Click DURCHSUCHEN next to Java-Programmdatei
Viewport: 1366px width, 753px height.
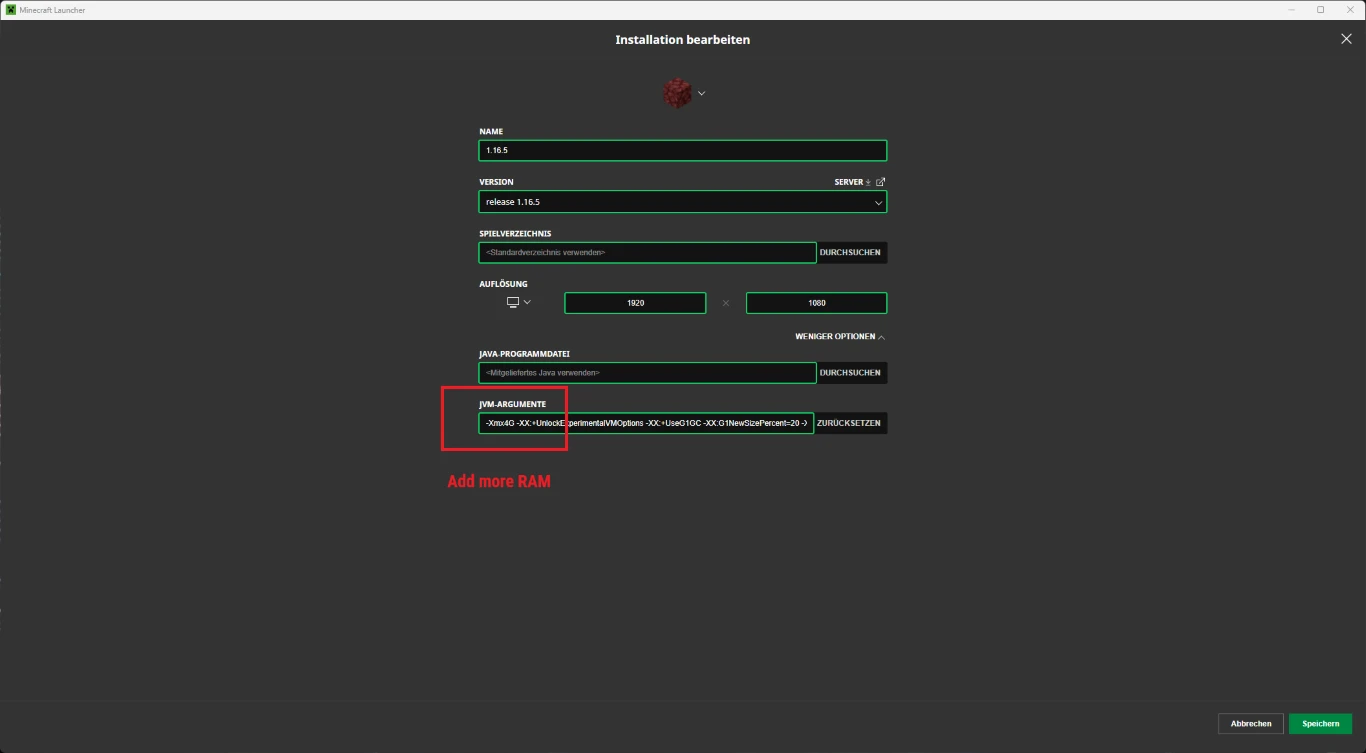851,372
